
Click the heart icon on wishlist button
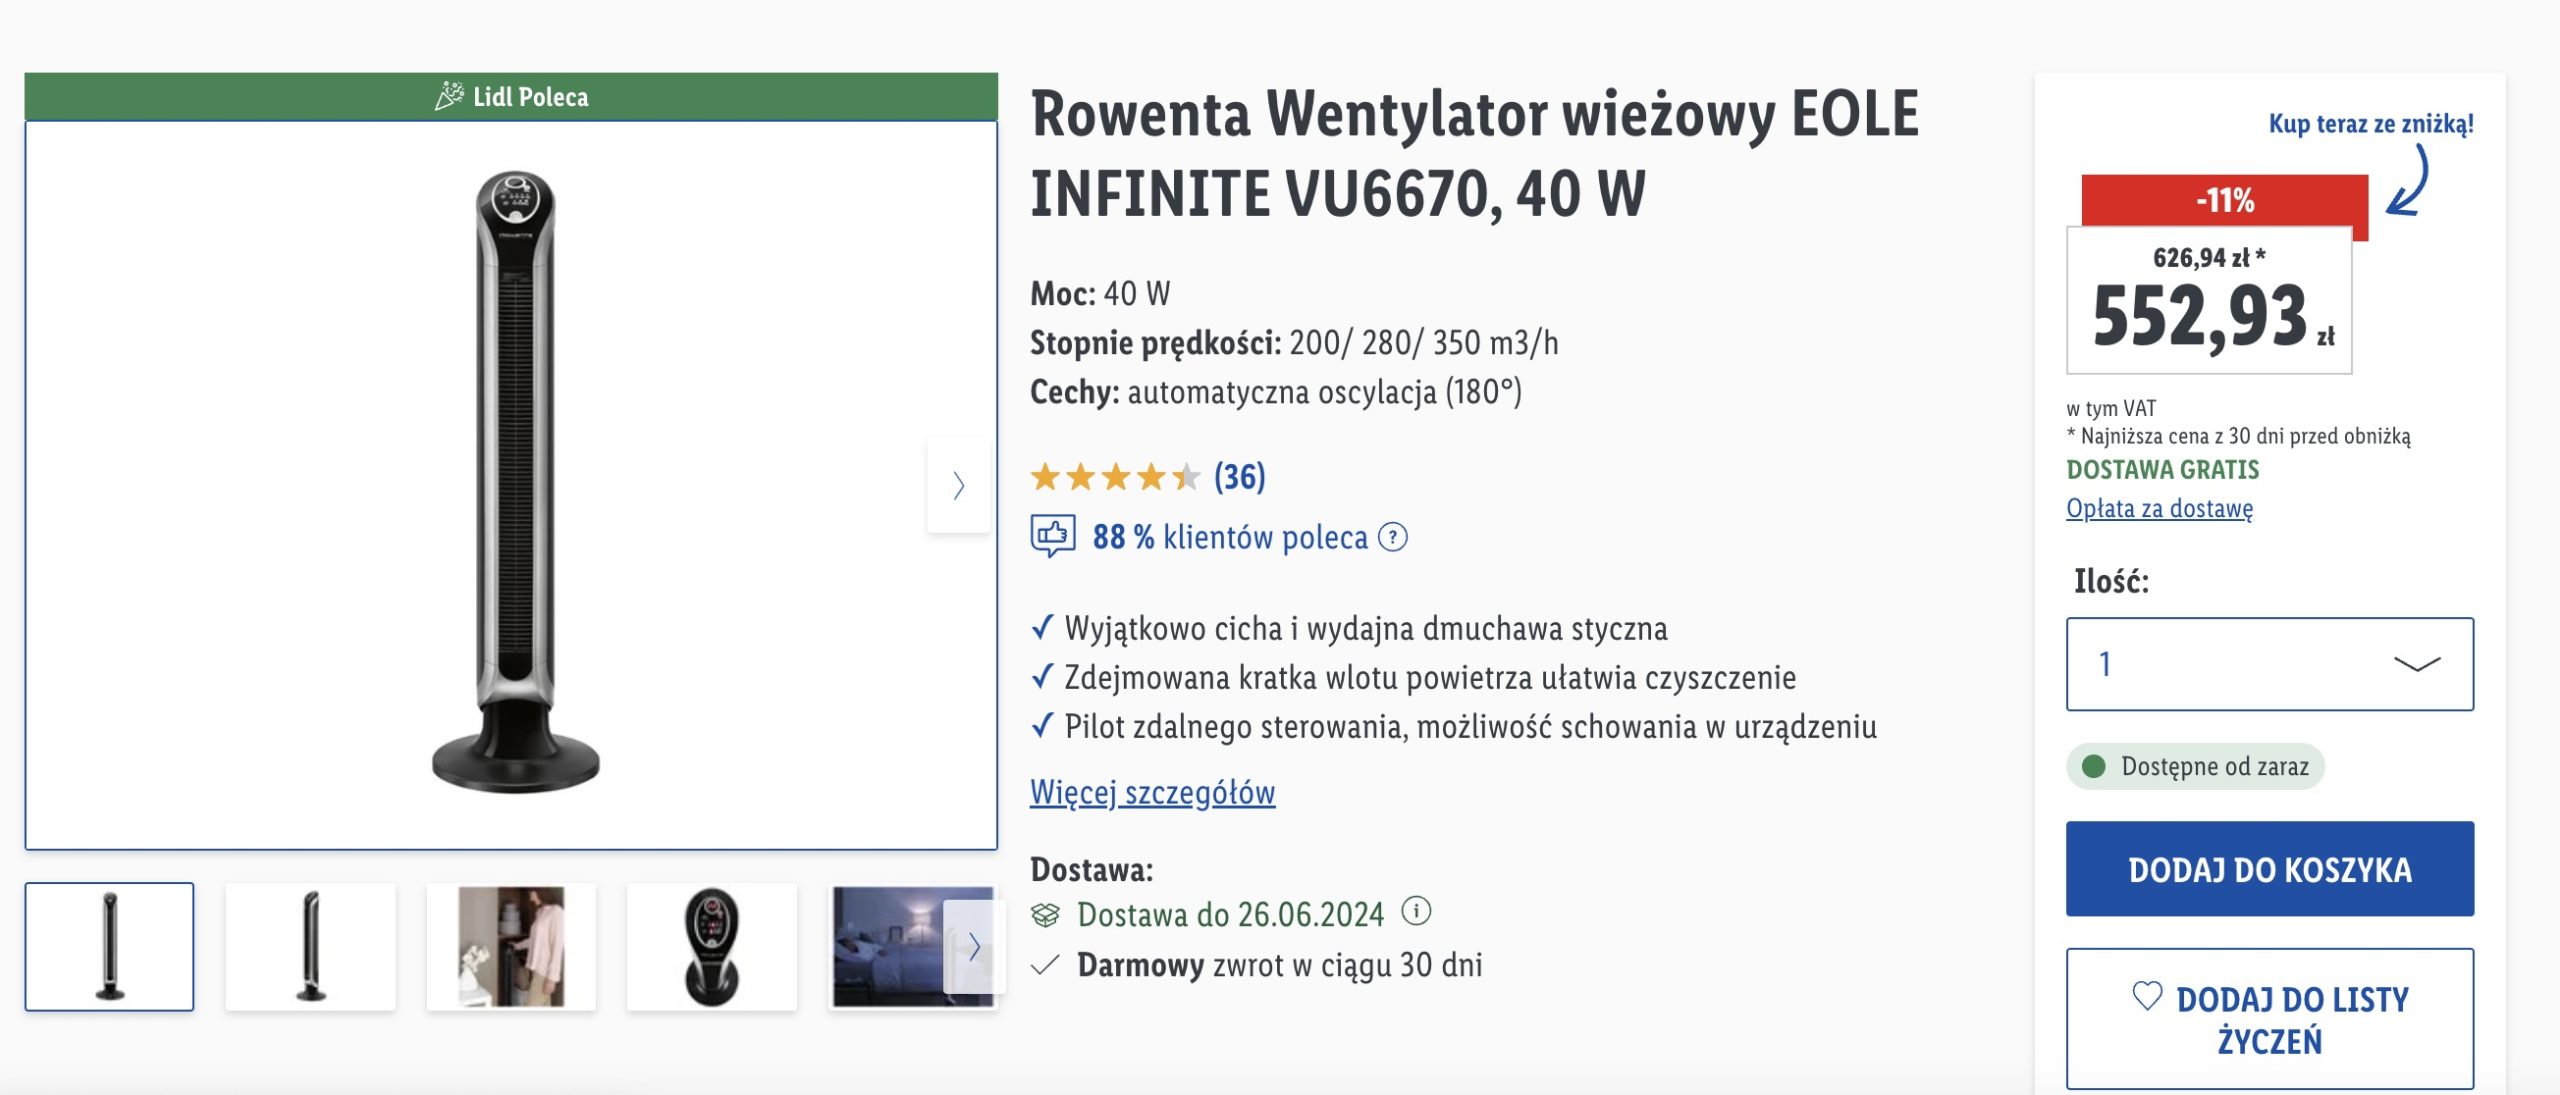2147,996
